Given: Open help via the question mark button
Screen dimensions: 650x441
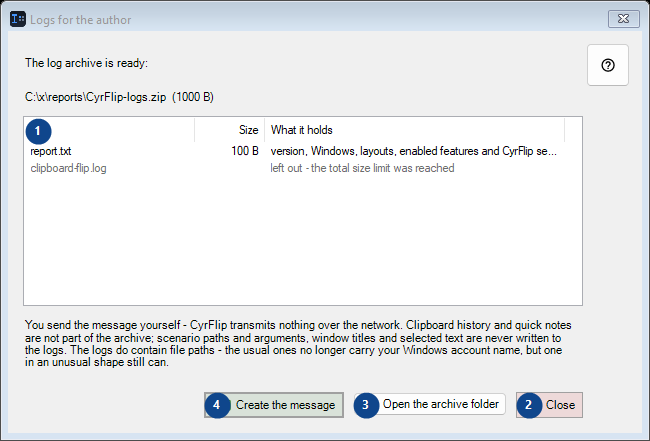Looking at the screenshot, I should point(608,65).
